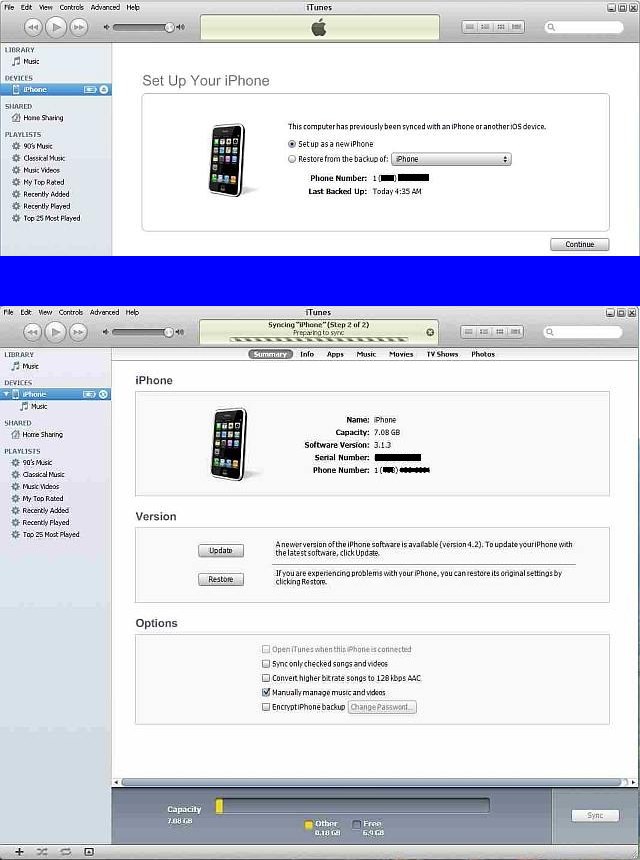This screenshot has height=860, width=640.
Task: Click search field in upper iTunes window
Action: click(584, 27)
